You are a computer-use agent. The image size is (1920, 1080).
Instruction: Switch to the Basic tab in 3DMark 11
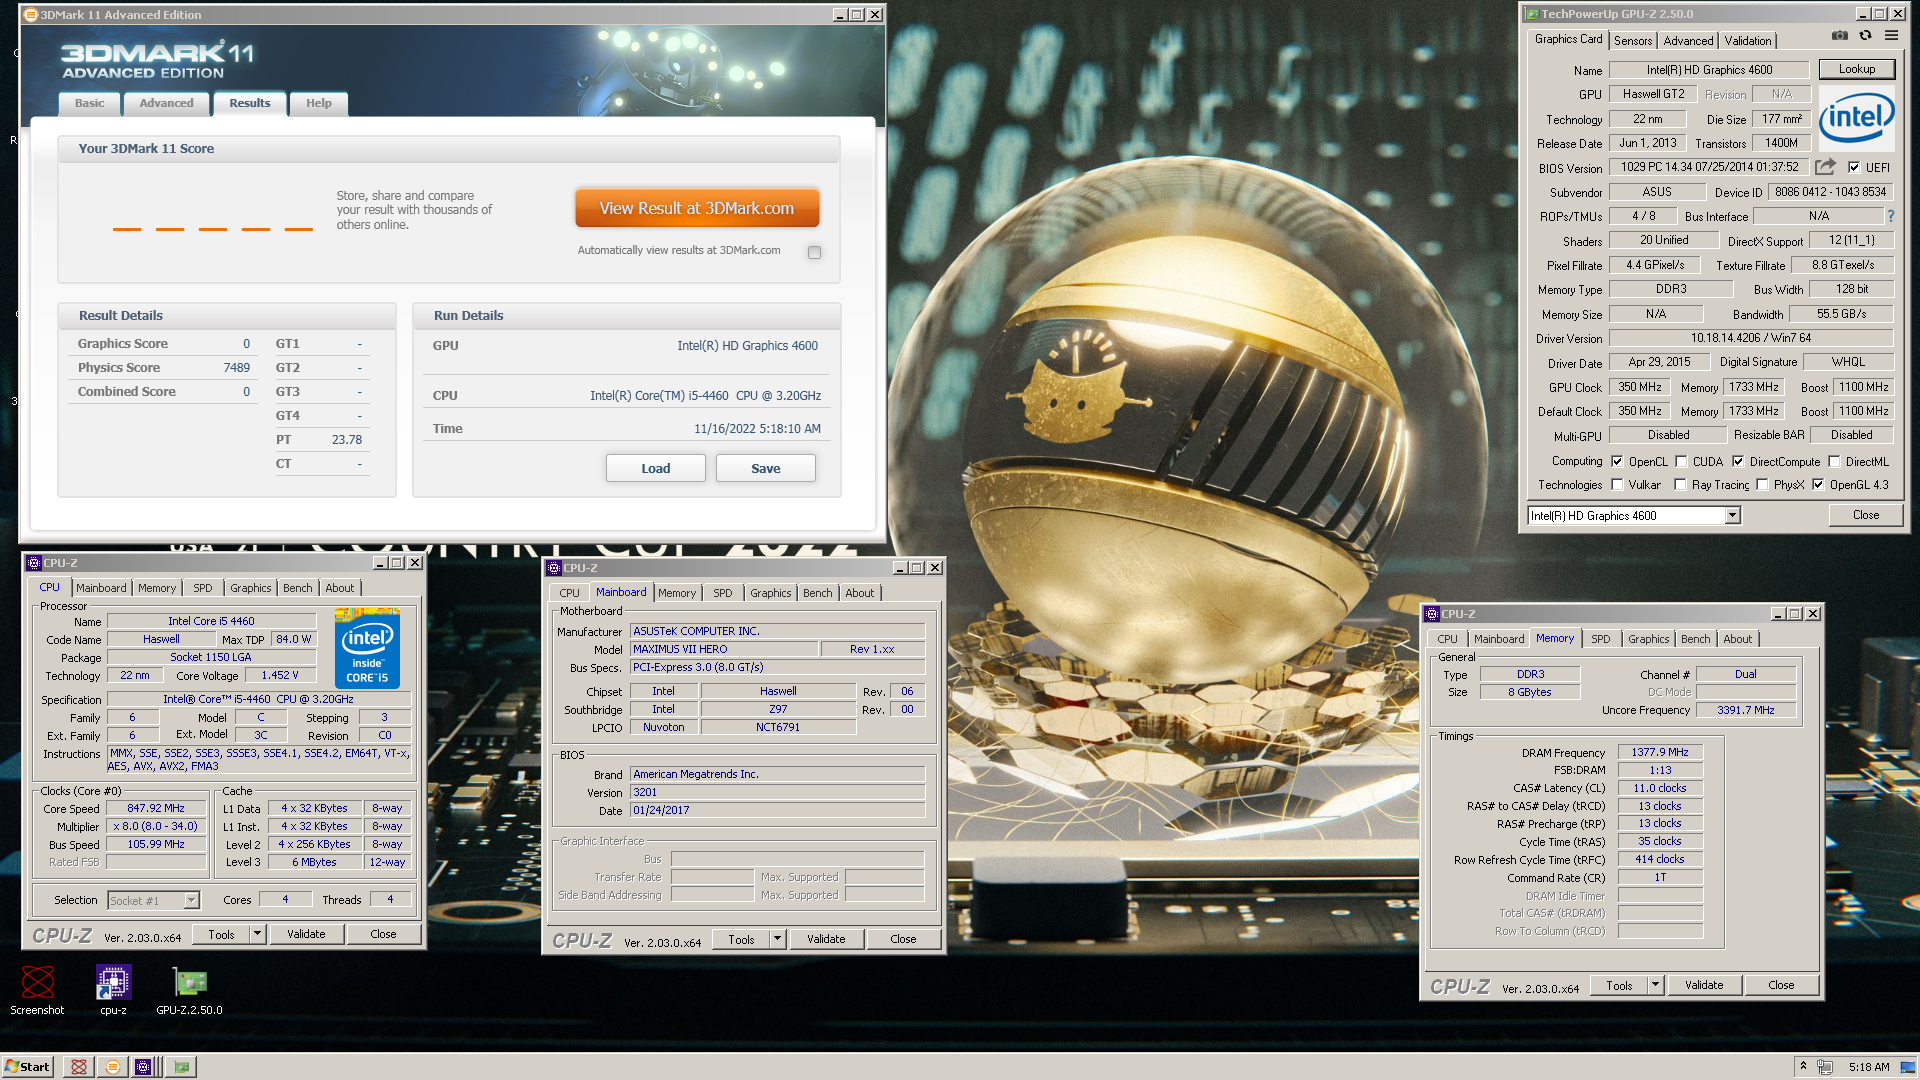coord(89,103)
